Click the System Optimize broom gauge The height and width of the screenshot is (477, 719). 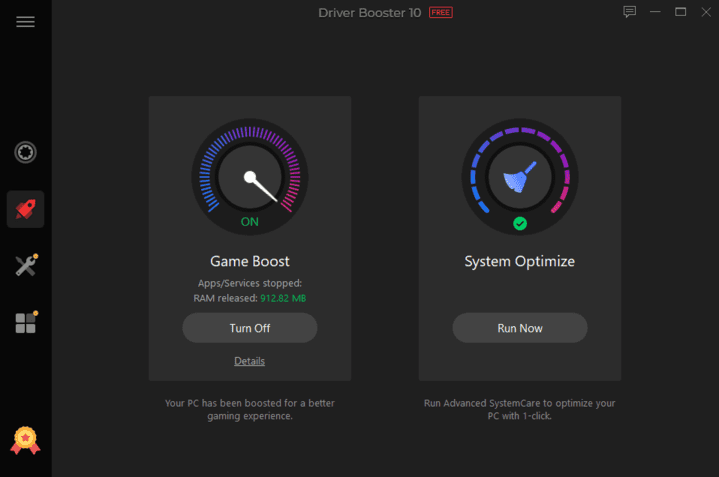520,177
